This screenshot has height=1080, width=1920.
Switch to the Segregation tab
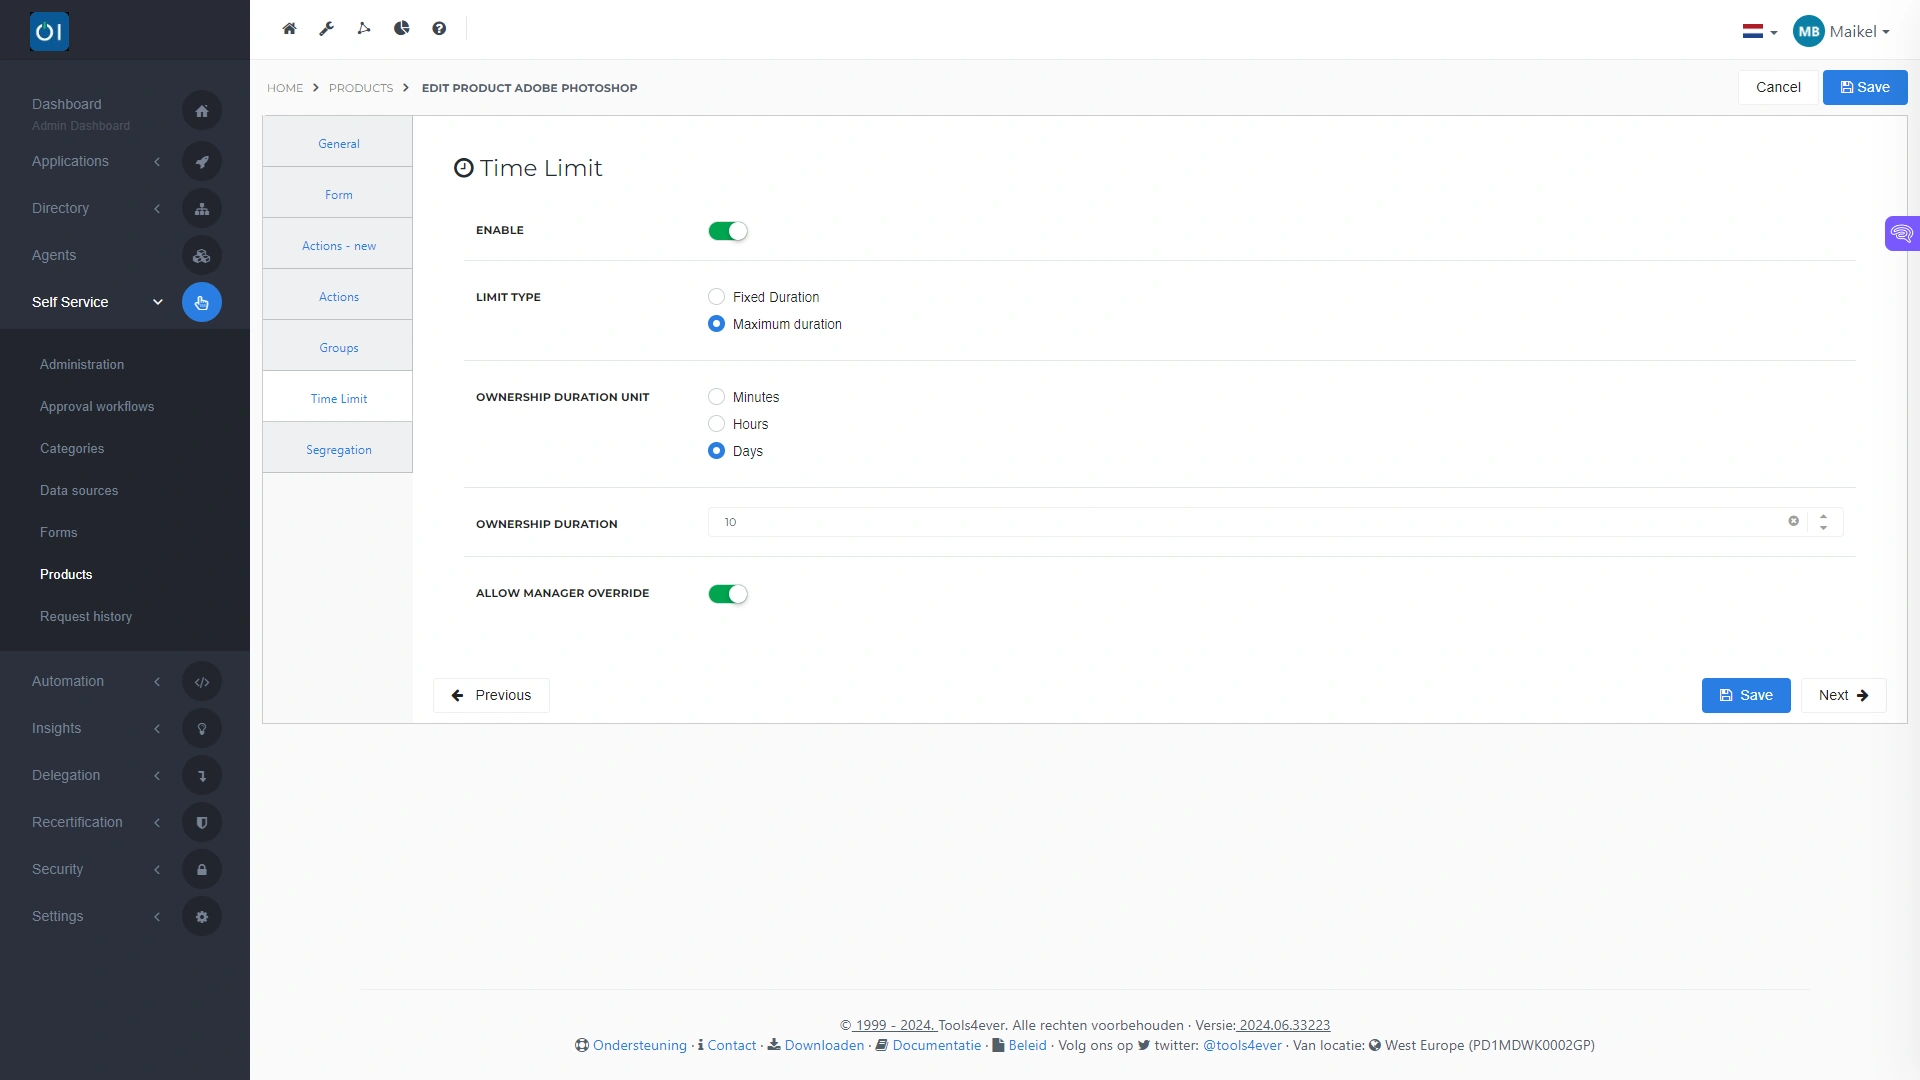[338, 450]
